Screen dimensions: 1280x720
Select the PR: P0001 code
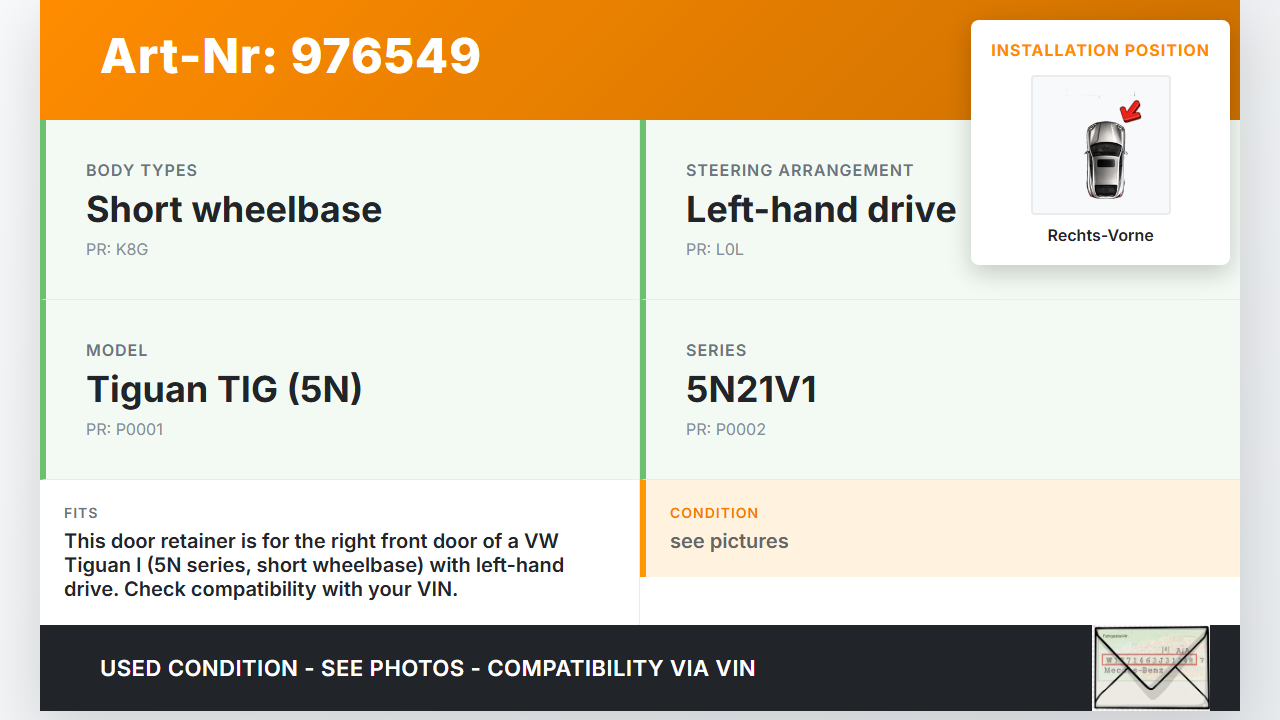(125, 429)
